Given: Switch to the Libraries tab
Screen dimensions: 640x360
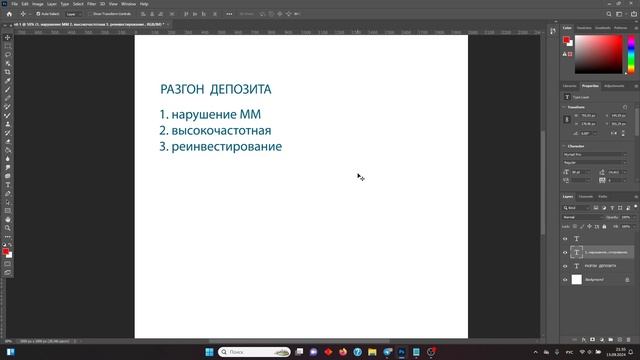Looking at the screenshot, I should pos(570,86).
